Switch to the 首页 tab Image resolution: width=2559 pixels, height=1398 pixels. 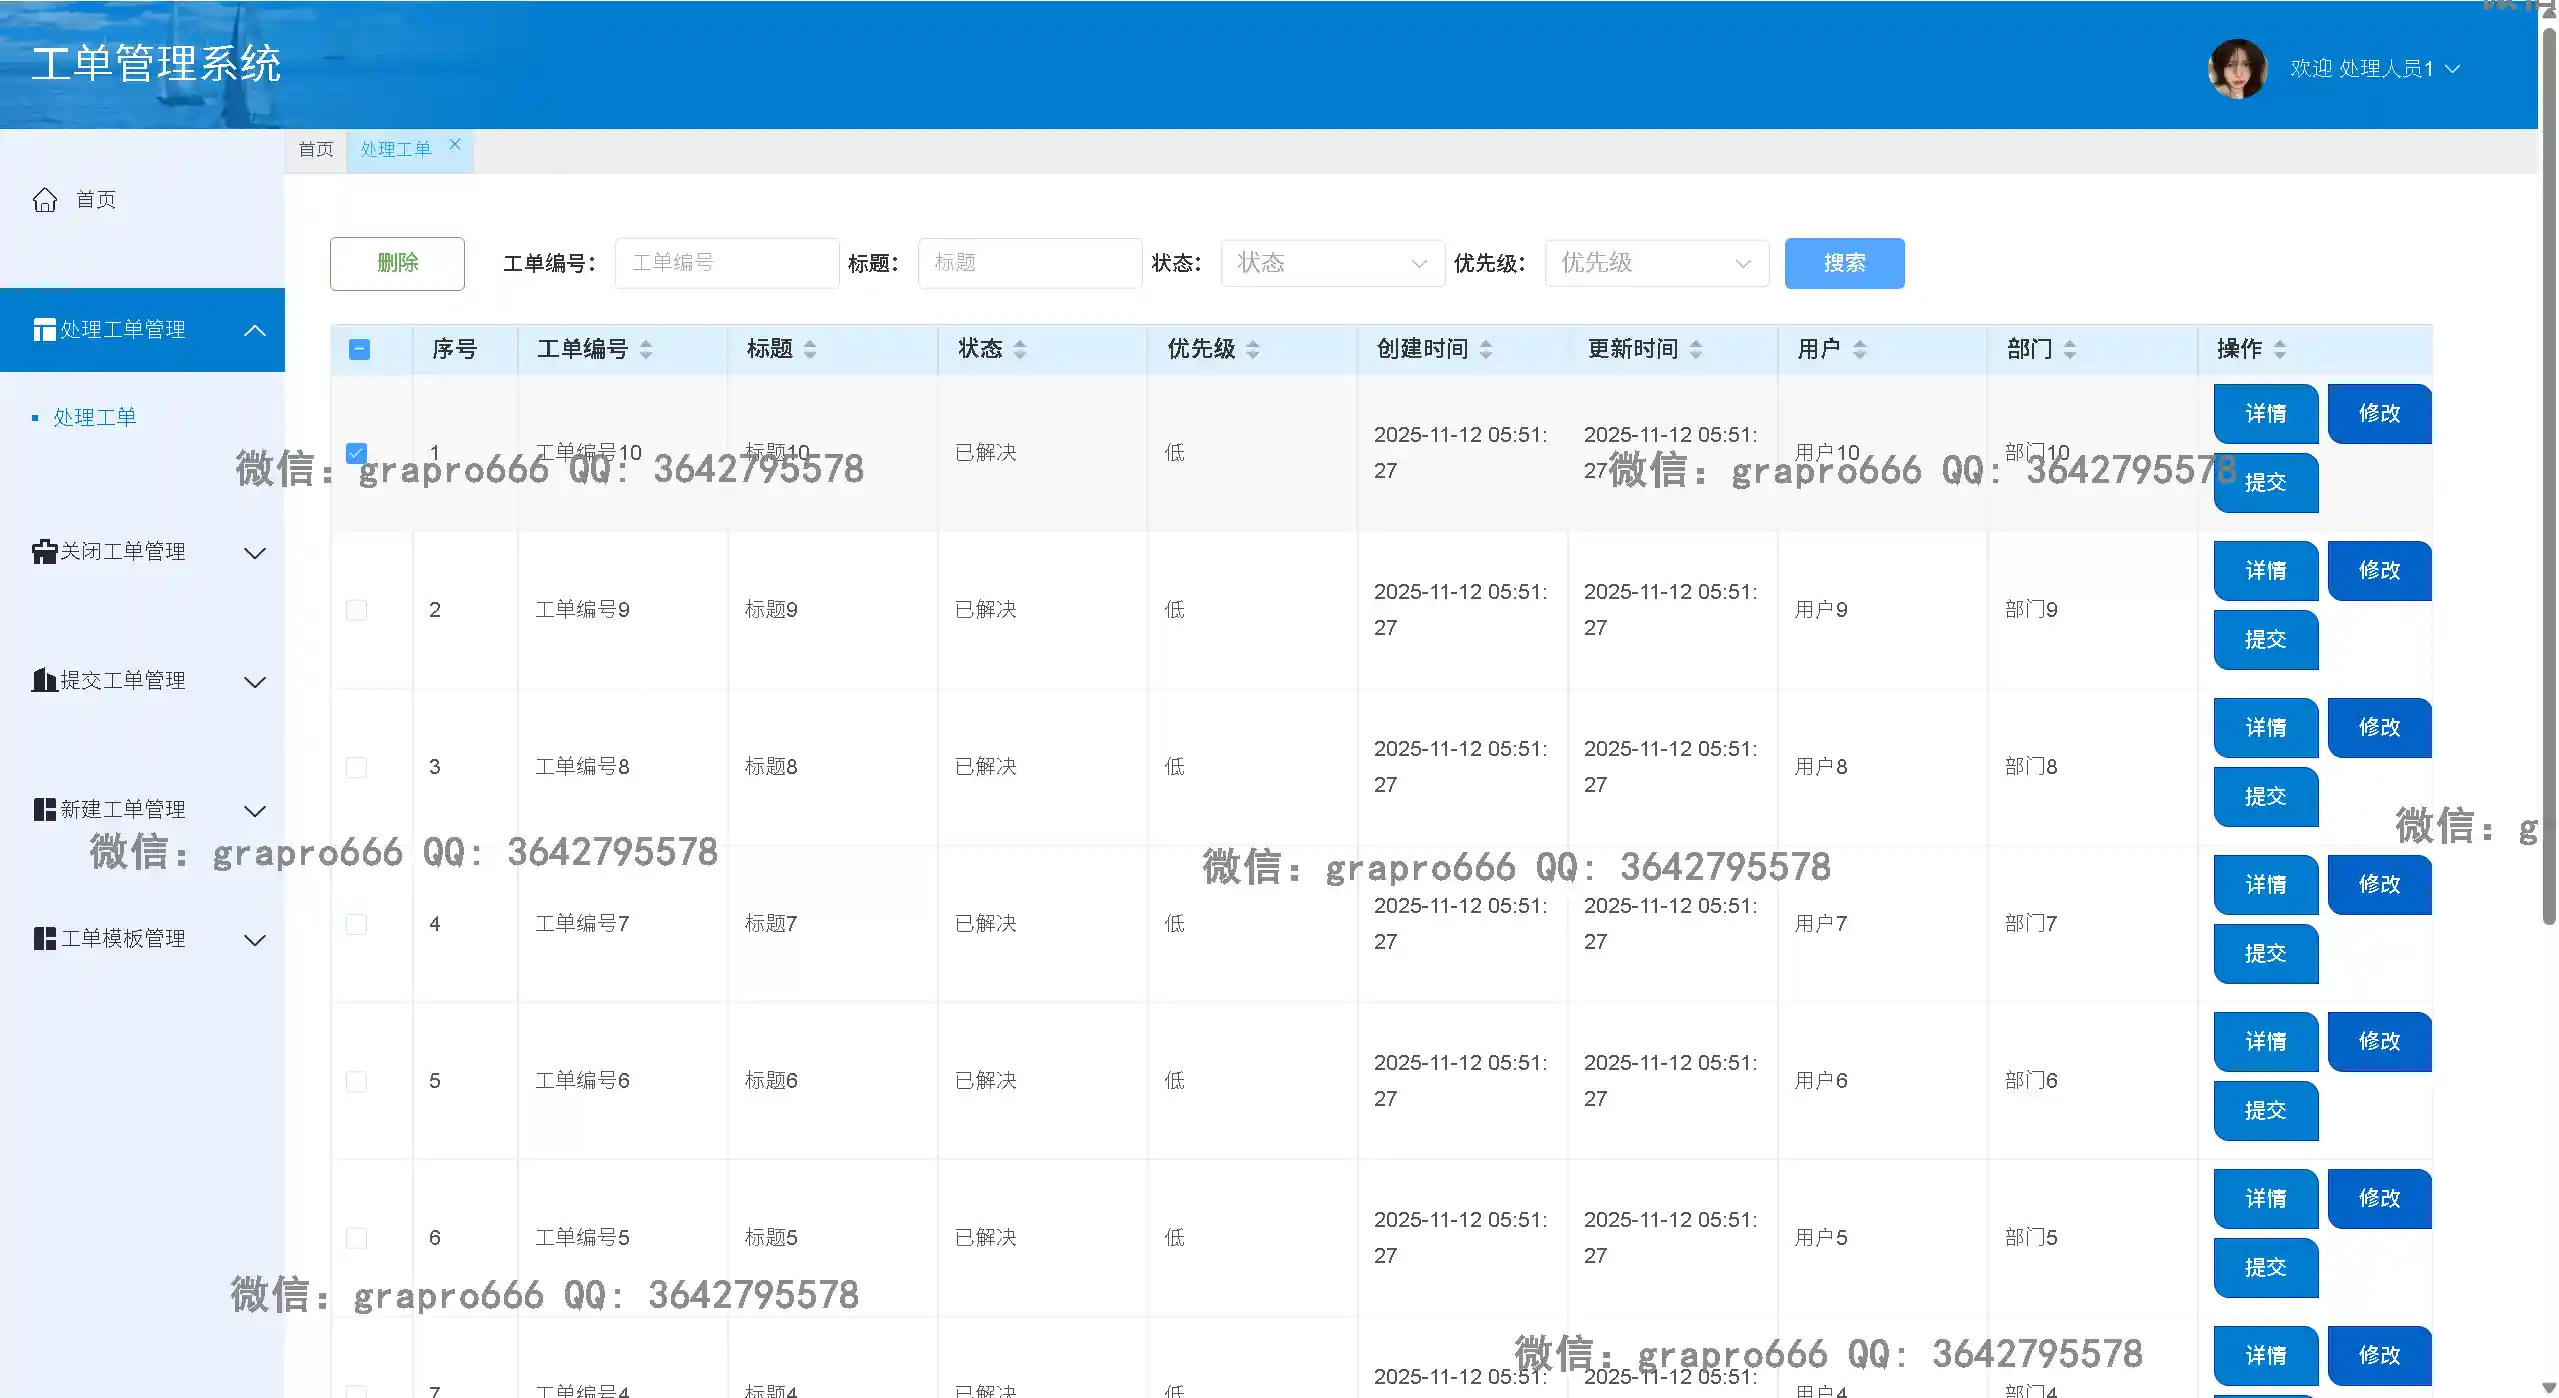click(x=315, y=149)
